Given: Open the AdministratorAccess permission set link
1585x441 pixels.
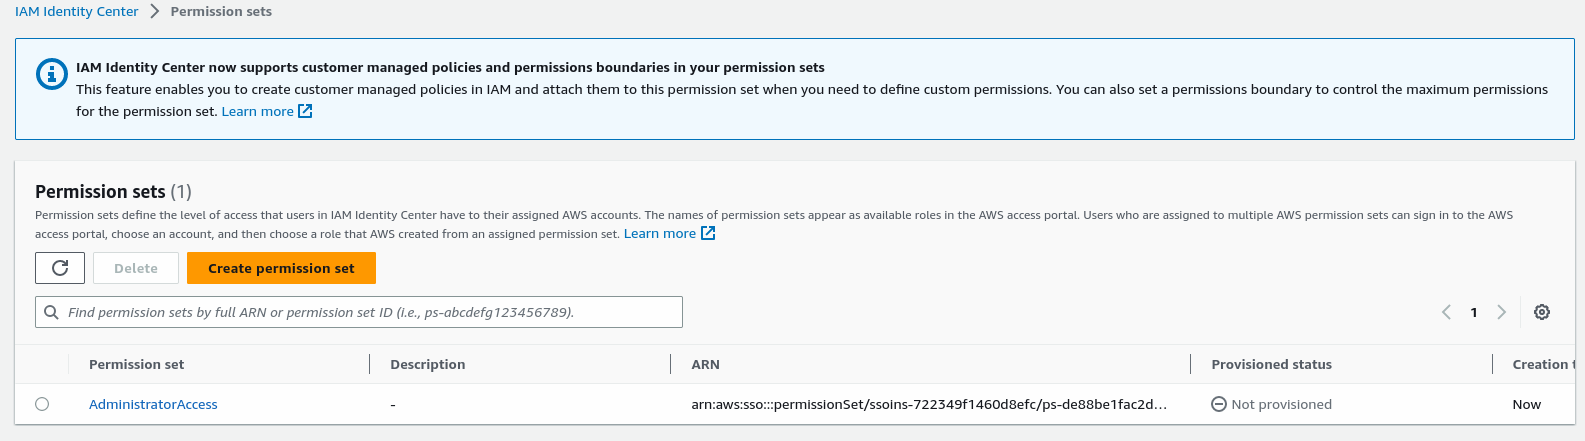Looking at the screenshot, I should [x=153, y=404].
